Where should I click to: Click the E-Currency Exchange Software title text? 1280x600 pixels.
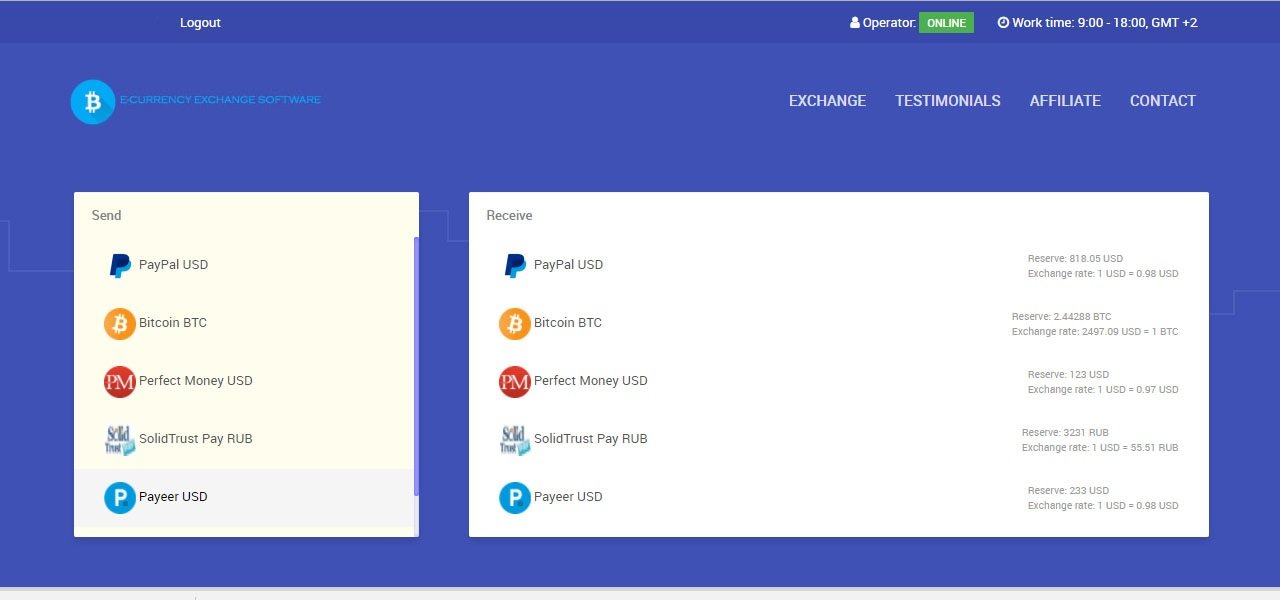(220, 100)
